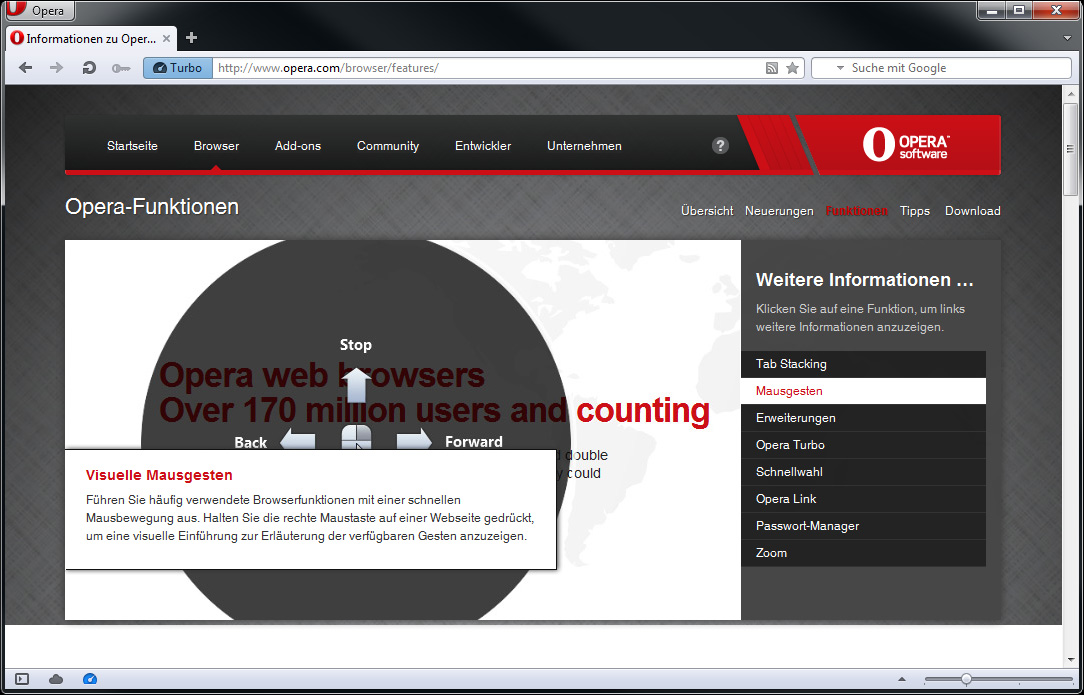1084x695 pixels.
Task: Select Passwort-Manager in the feature list
Action: tap(863, 526)
